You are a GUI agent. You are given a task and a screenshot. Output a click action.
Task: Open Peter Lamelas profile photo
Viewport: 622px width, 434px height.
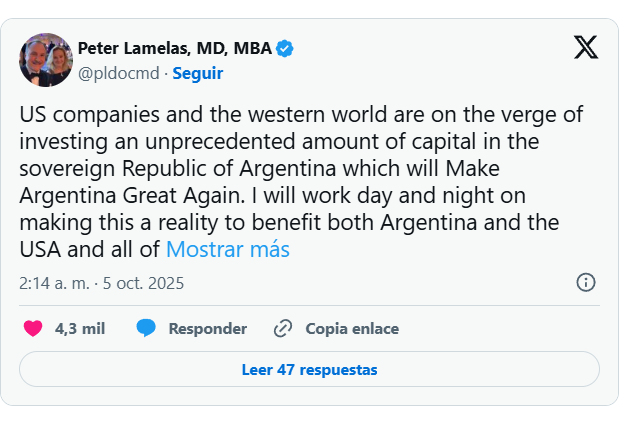(46, 60)
